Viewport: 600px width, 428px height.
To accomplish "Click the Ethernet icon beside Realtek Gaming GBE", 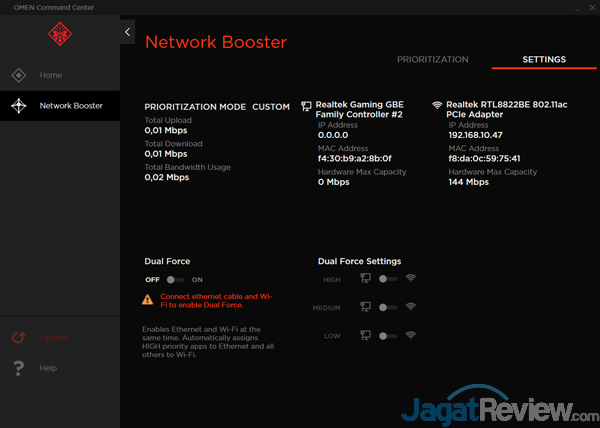I will point(307,106).
